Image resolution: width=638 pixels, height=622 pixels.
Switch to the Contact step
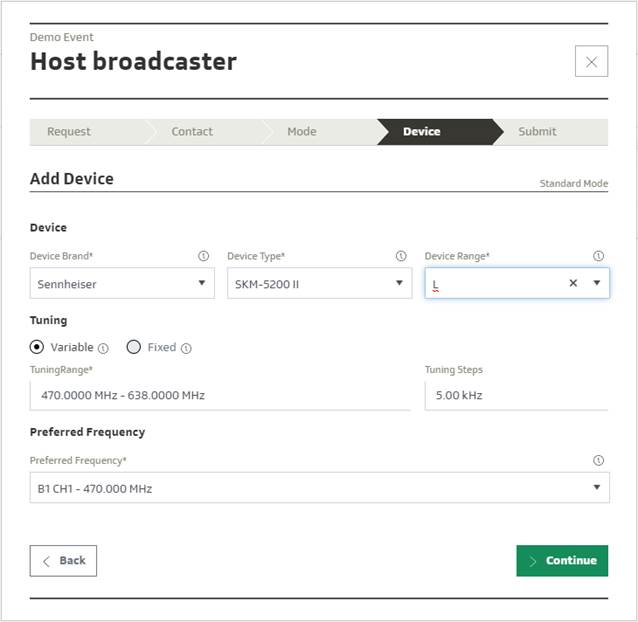pos(192,132)
